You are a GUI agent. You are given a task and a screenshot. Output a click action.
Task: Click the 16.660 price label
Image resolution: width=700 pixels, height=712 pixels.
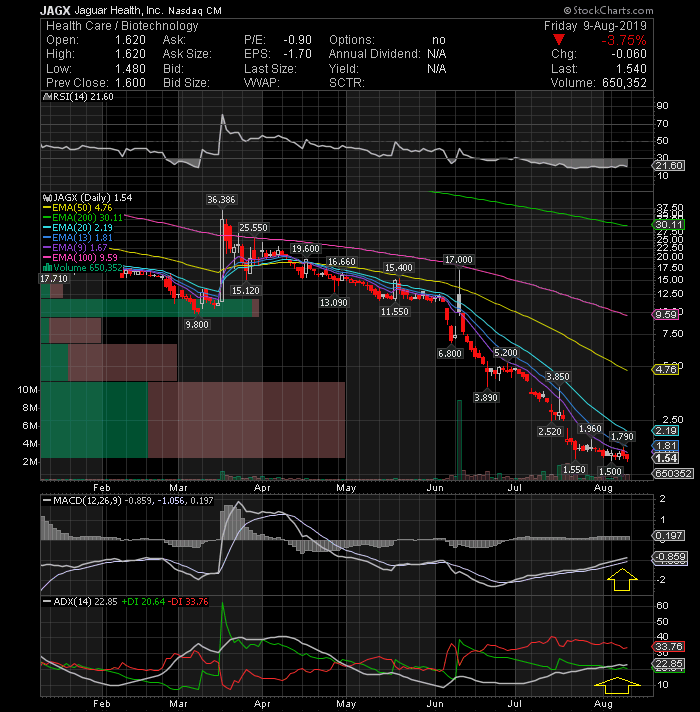pos(342,262)
